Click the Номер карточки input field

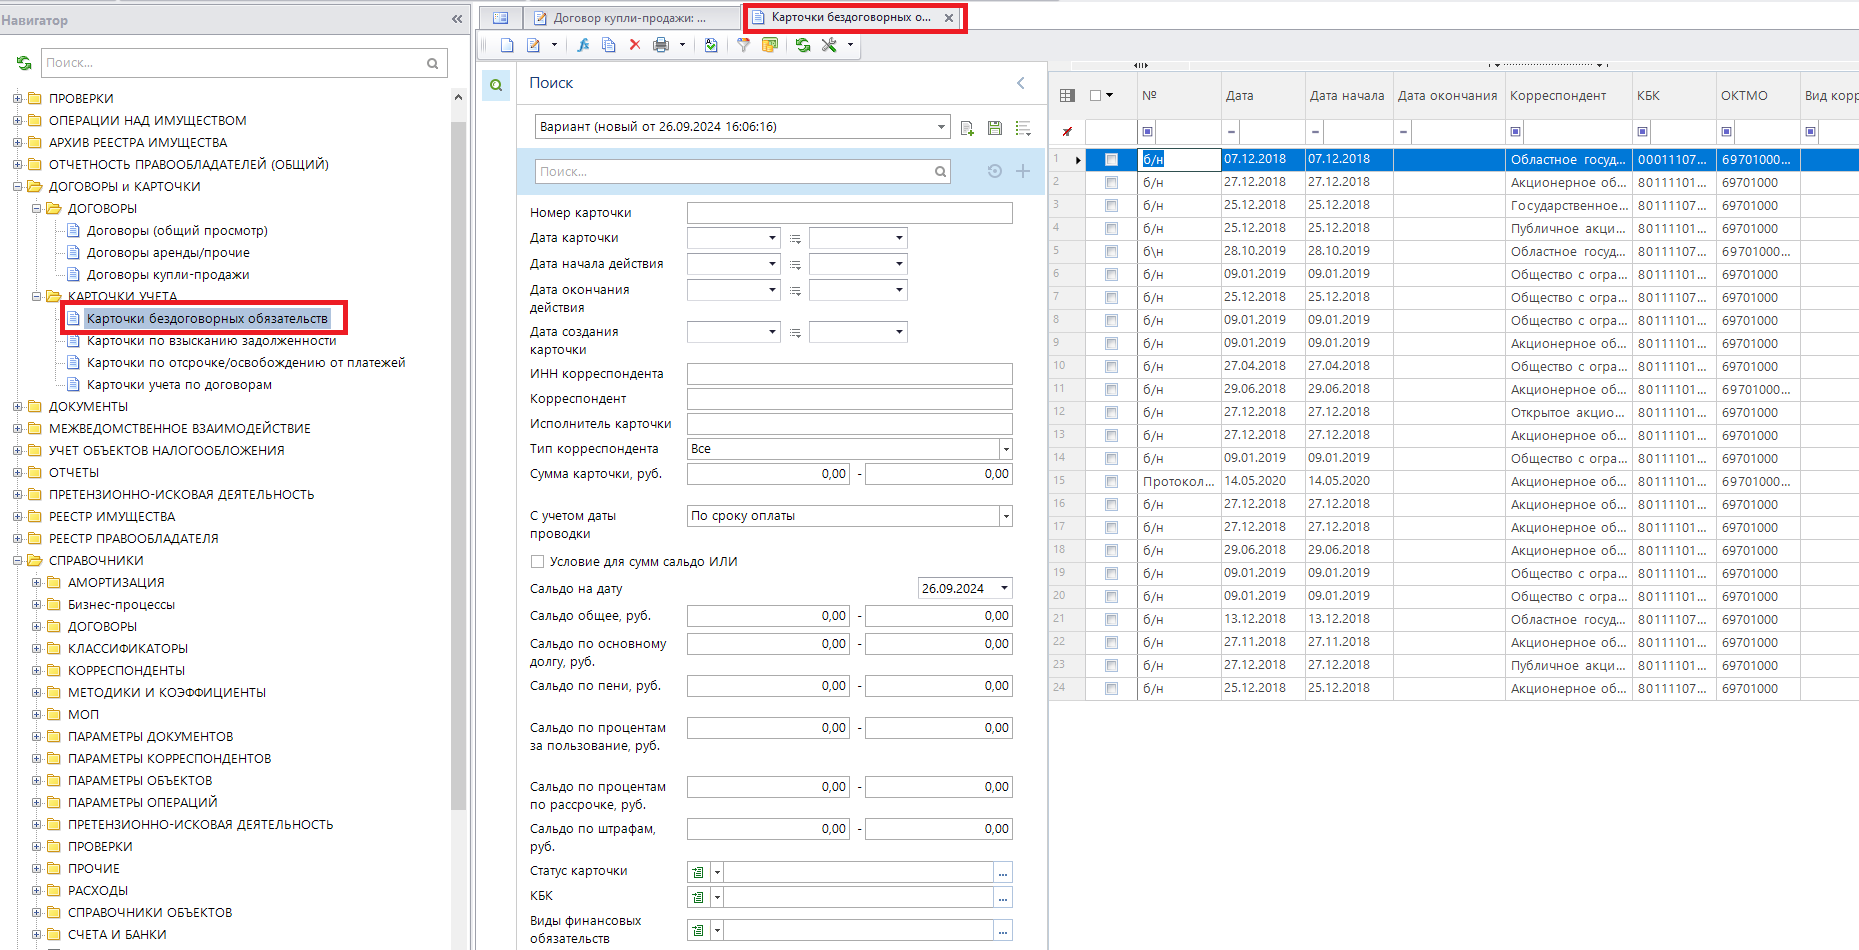849,213
